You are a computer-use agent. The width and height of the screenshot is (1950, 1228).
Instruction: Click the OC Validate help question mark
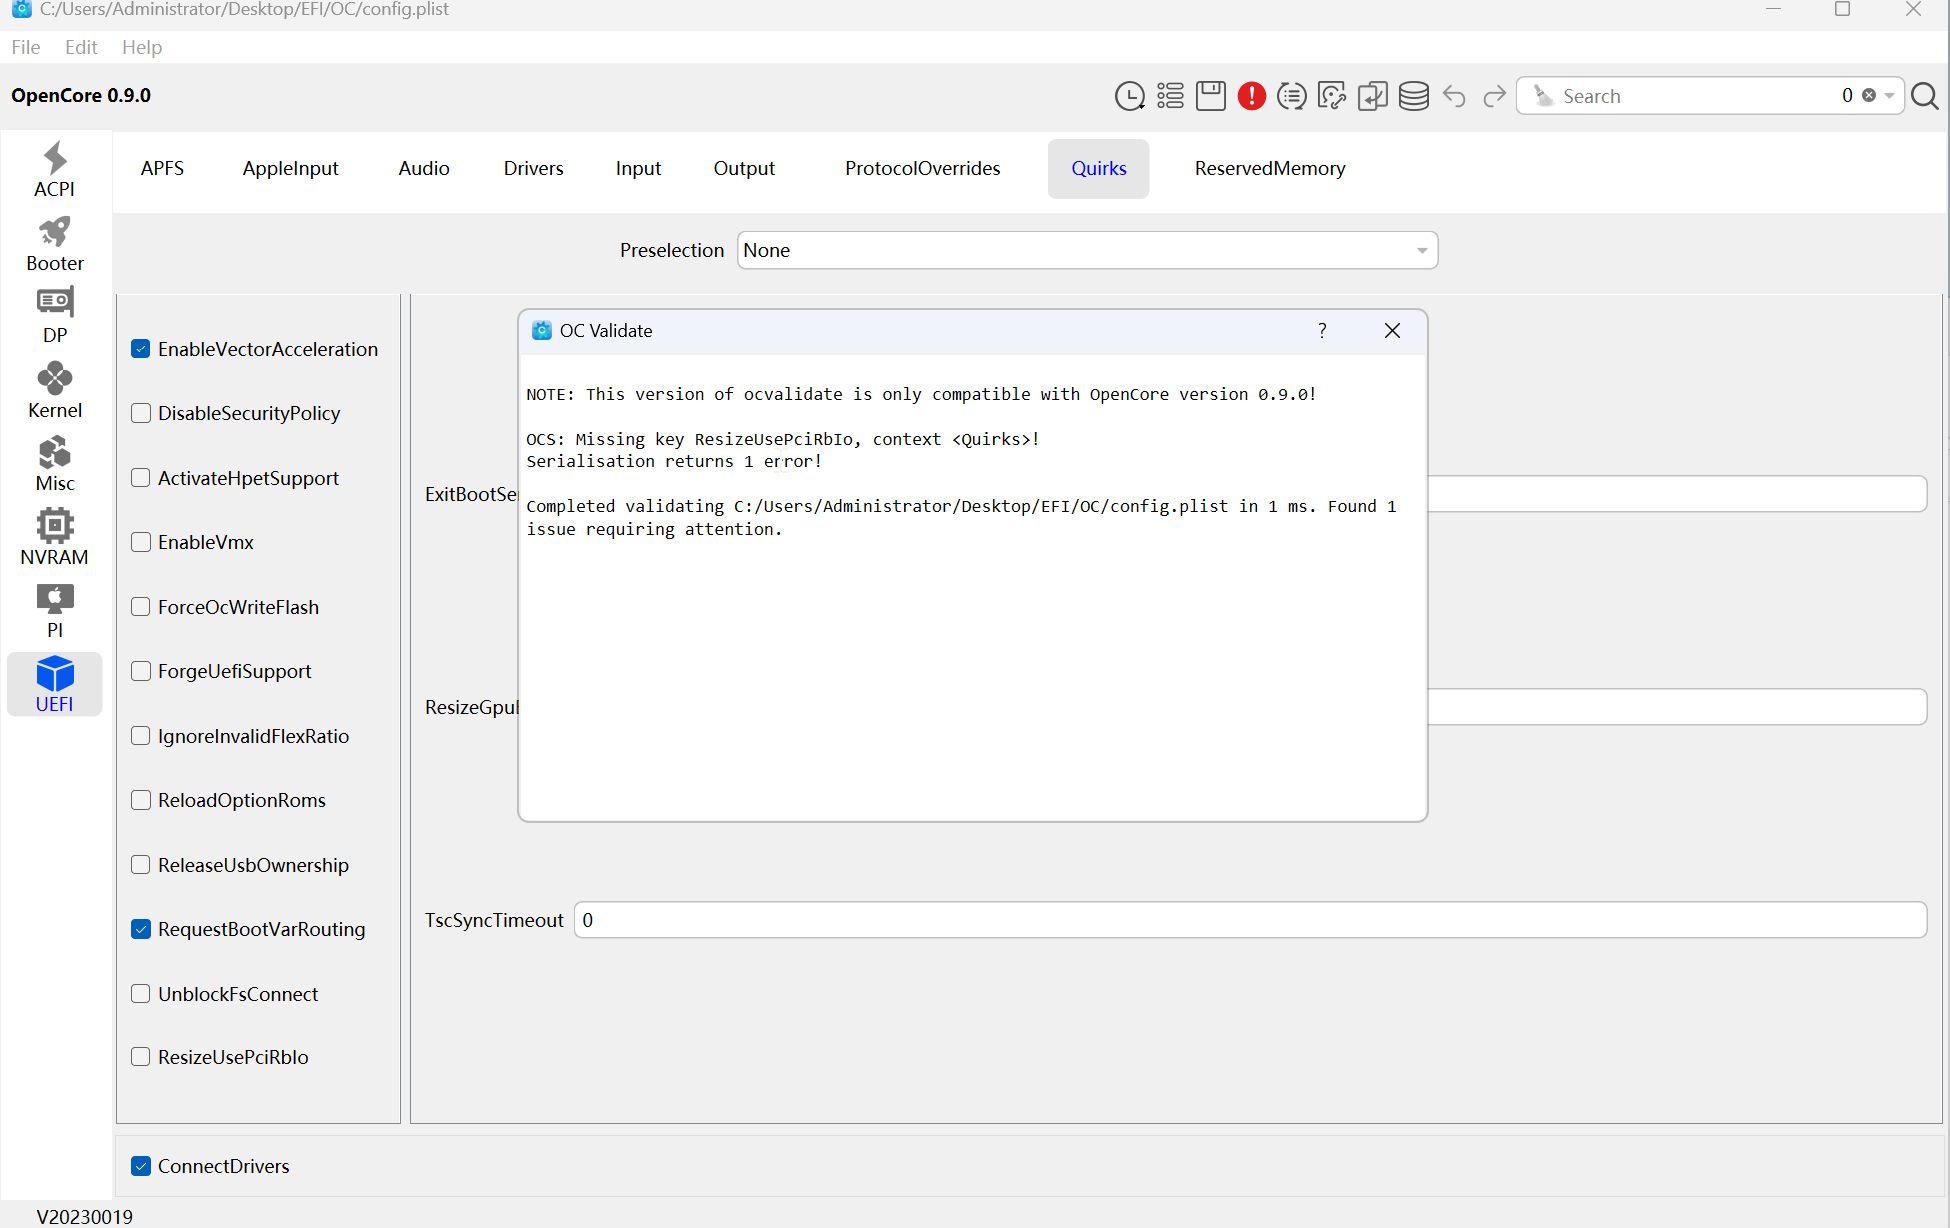(x=1322, y=331)
